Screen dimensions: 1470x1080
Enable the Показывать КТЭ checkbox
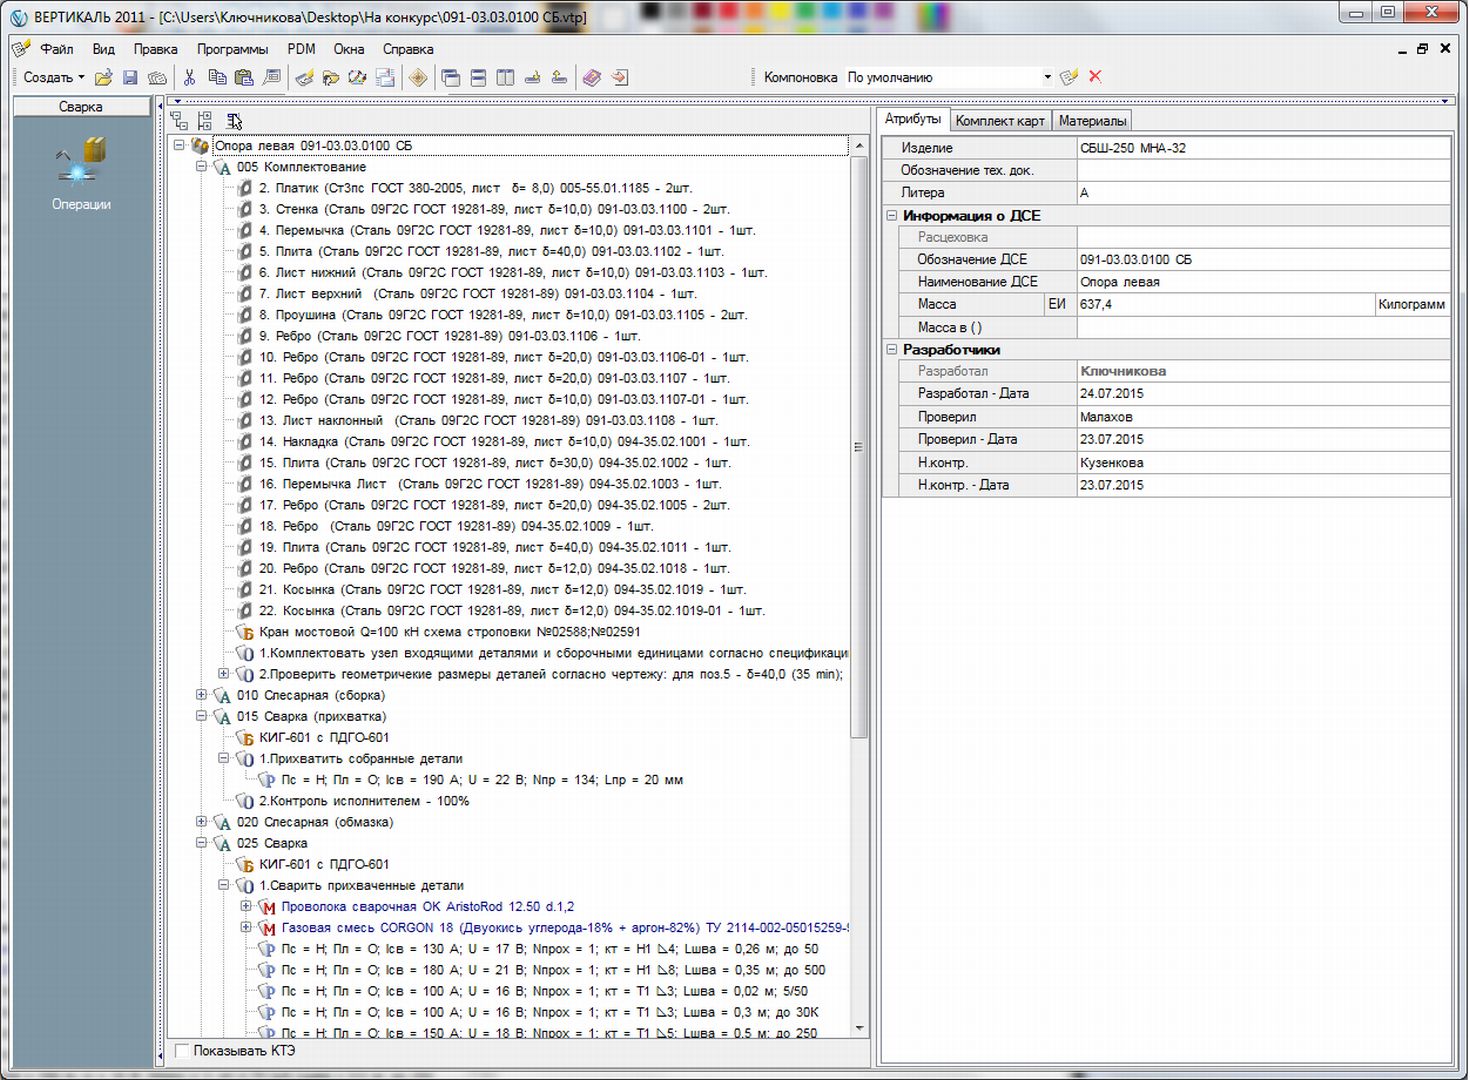pos(182,1051)
